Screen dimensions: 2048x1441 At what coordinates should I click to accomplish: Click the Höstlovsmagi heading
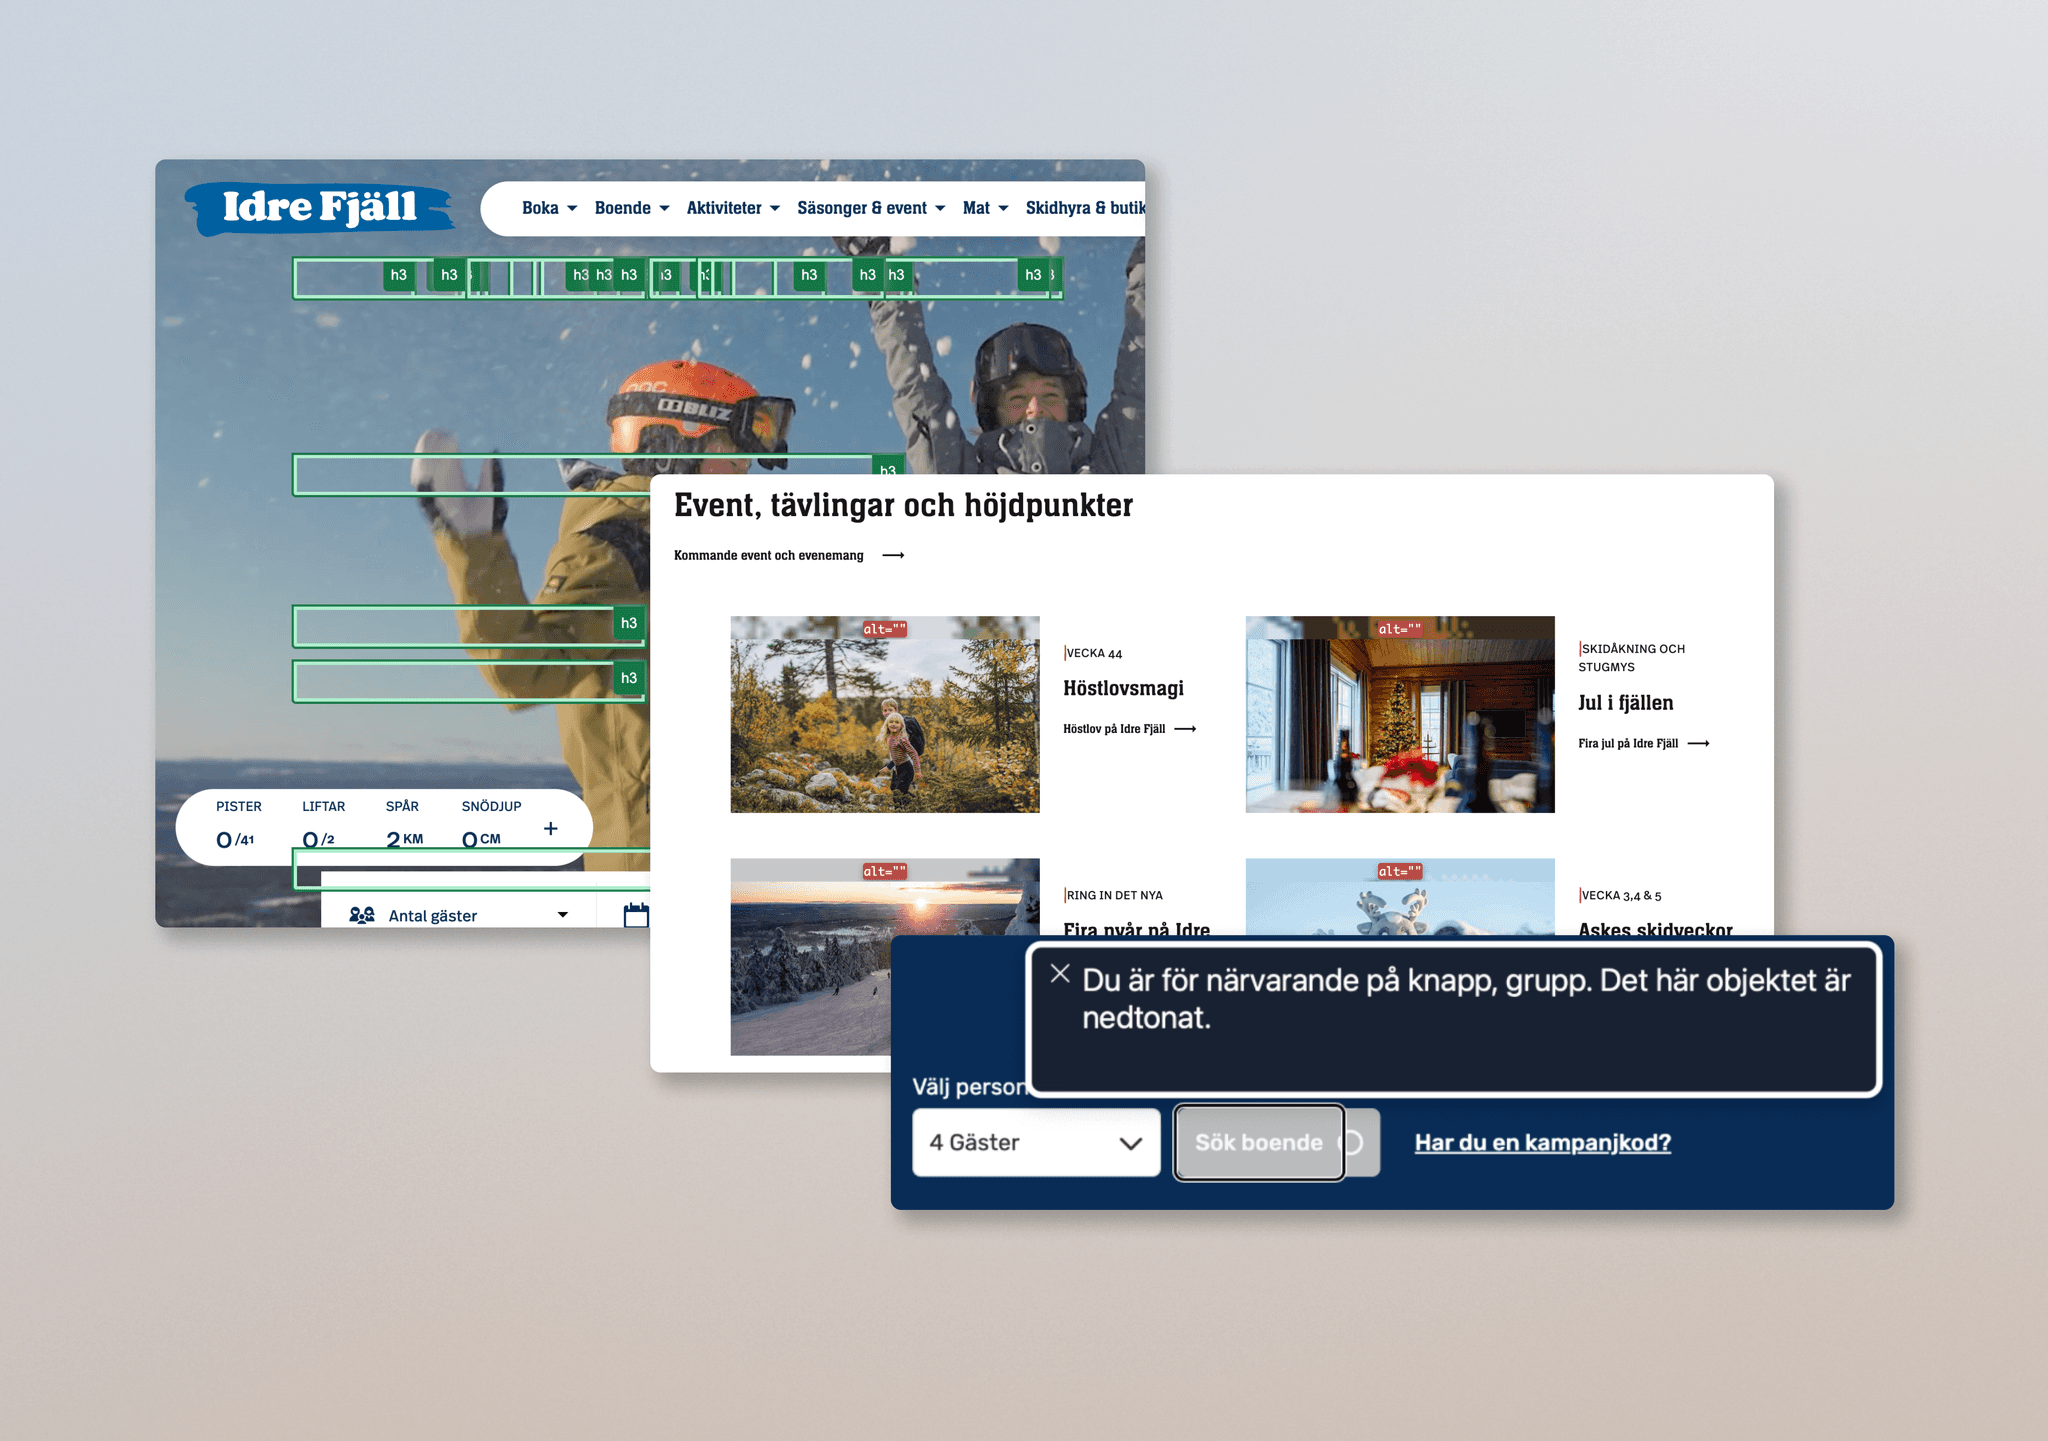pyautogui.click(x=1123, y=688)
